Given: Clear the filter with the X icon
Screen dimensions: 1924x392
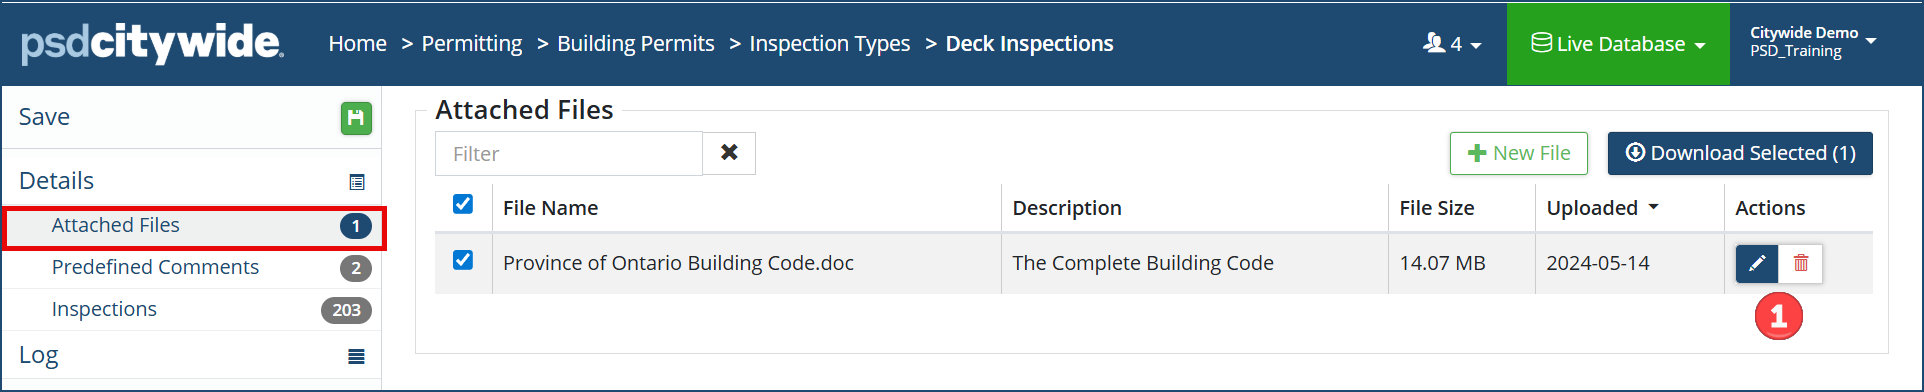Looking at the screenshot, I should [729, 153].
